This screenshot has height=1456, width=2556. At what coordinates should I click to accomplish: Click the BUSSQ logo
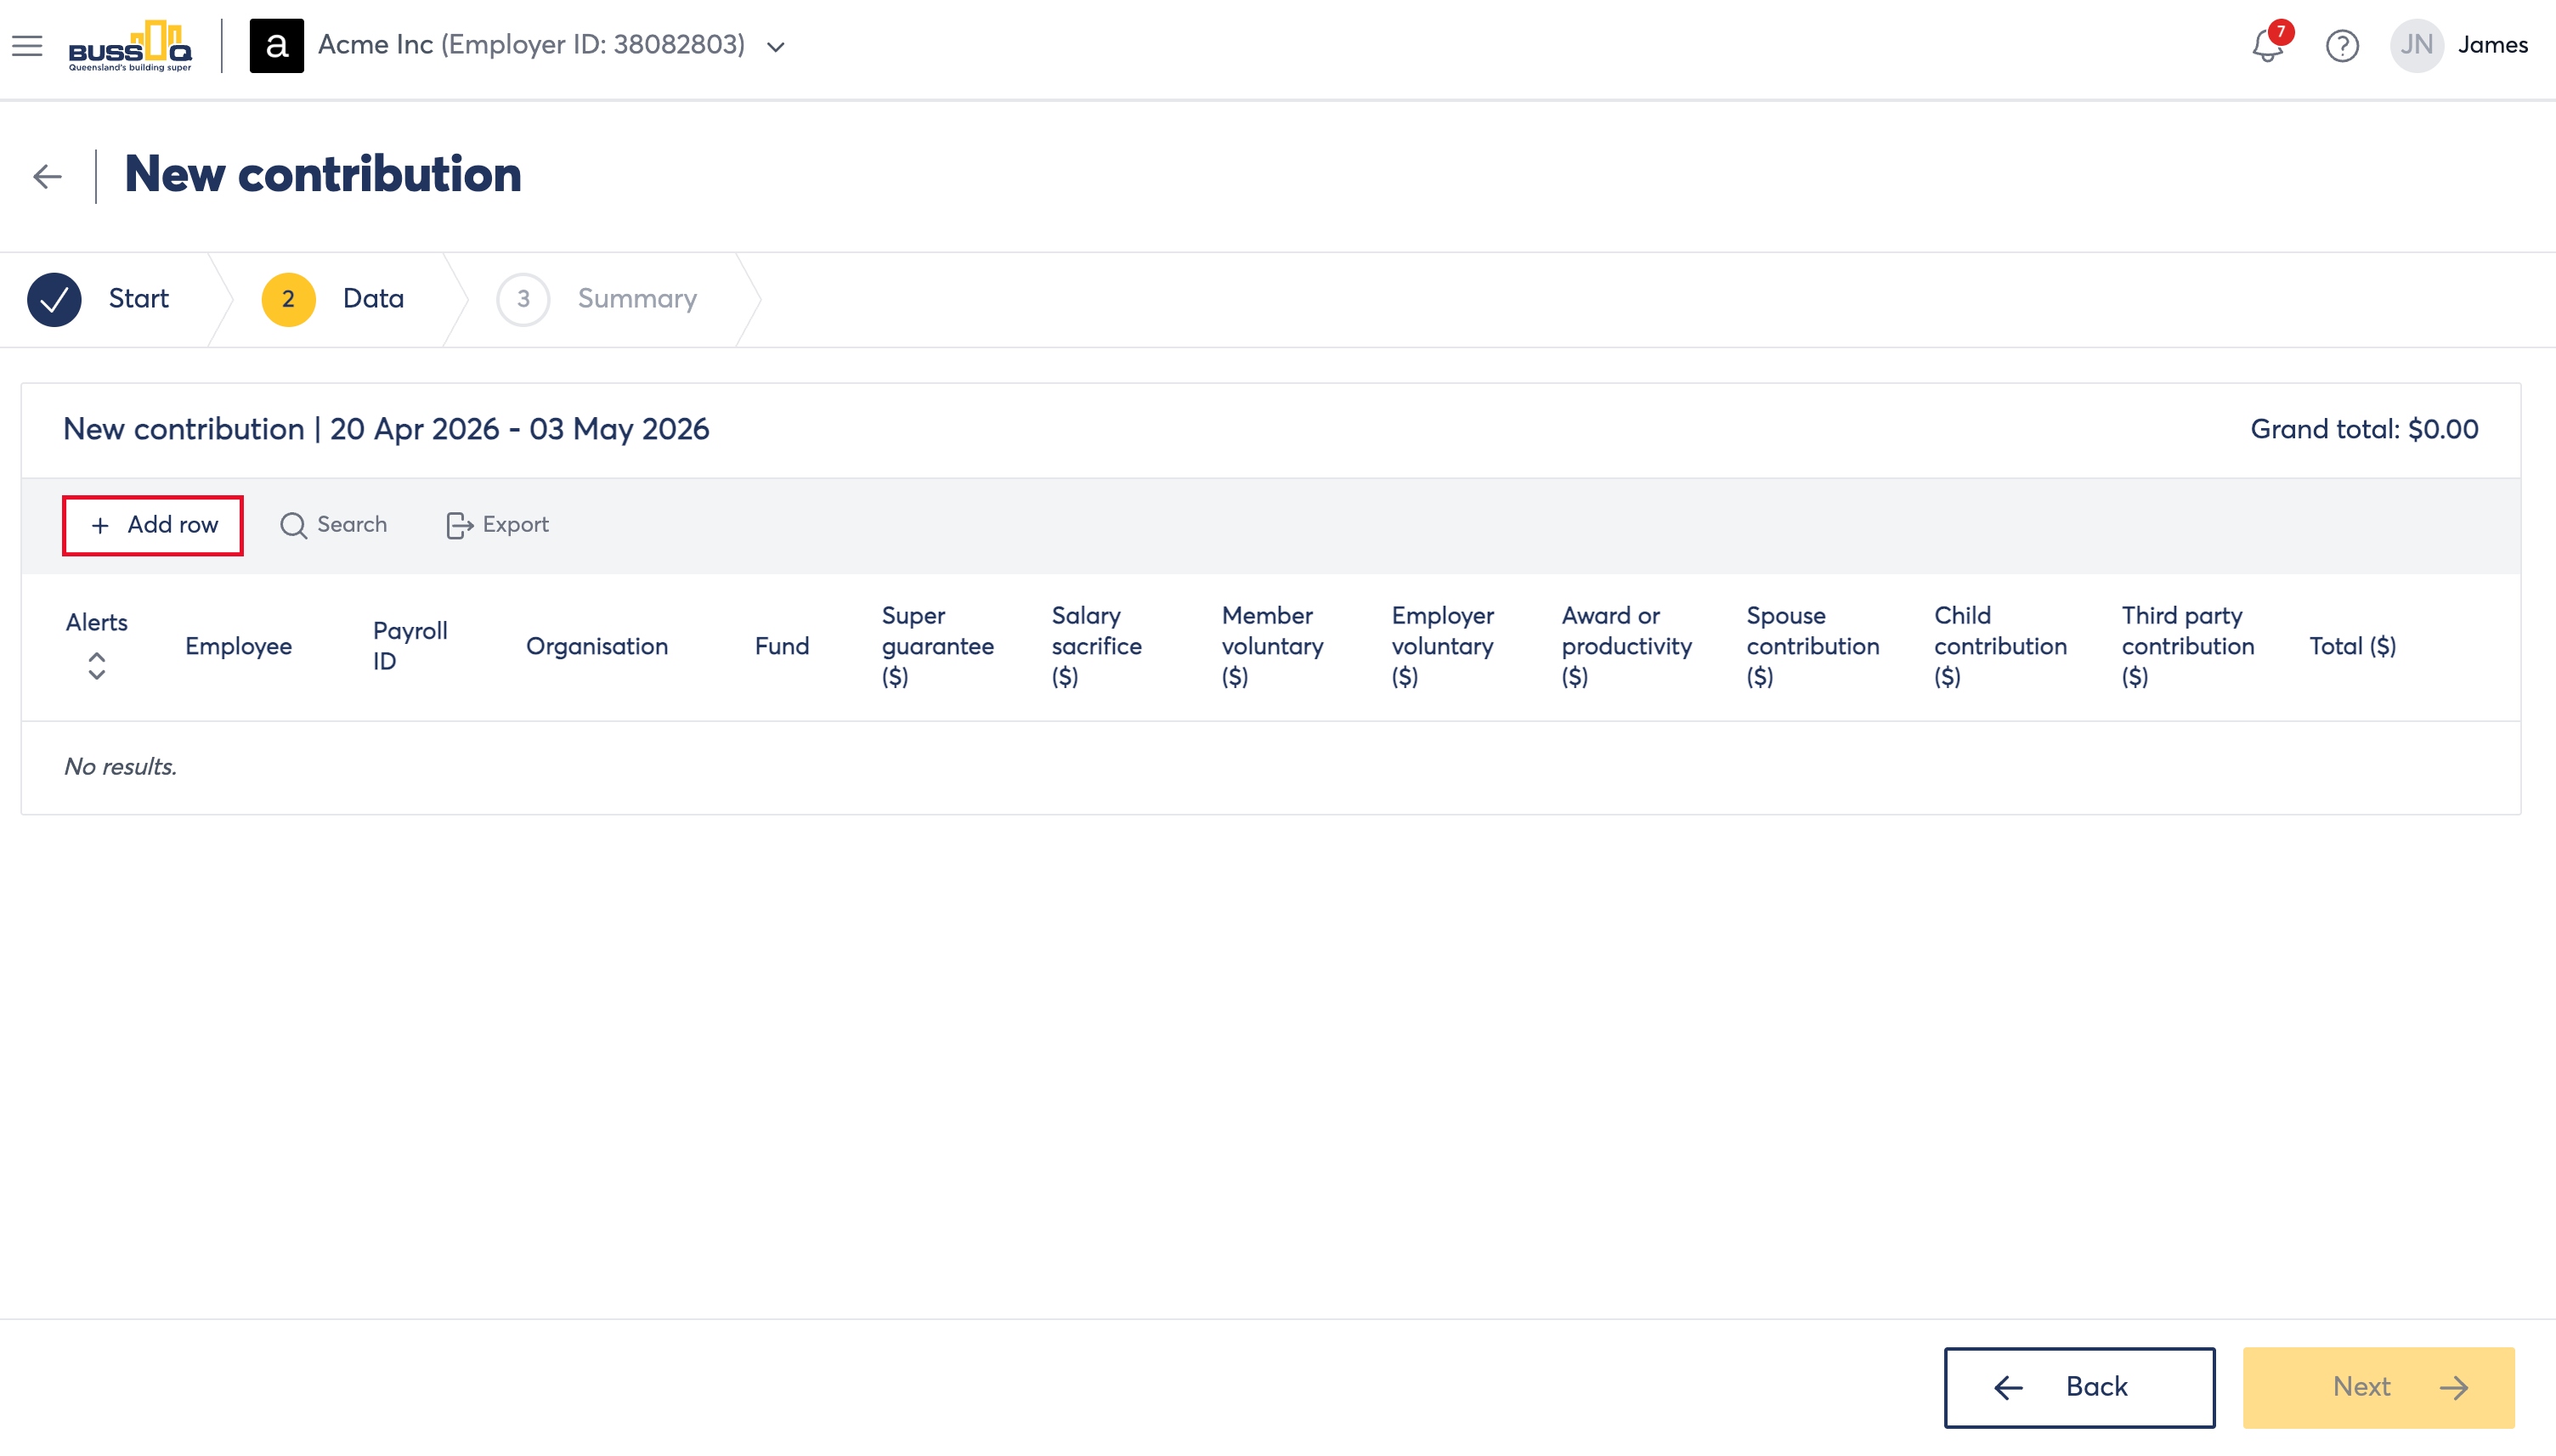130,46
